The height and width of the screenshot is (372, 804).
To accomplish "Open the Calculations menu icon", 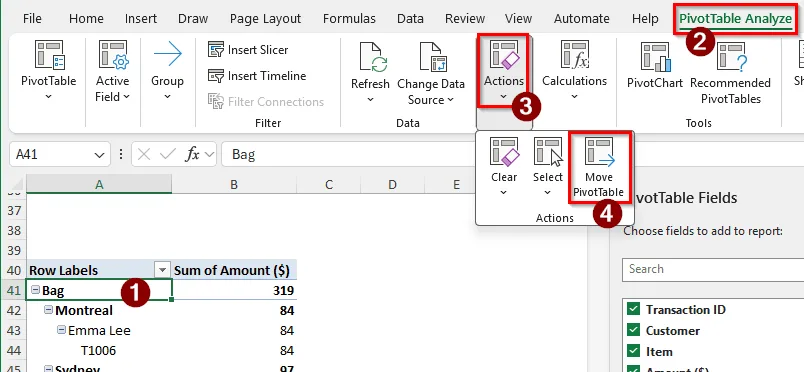I will [575, 54].
